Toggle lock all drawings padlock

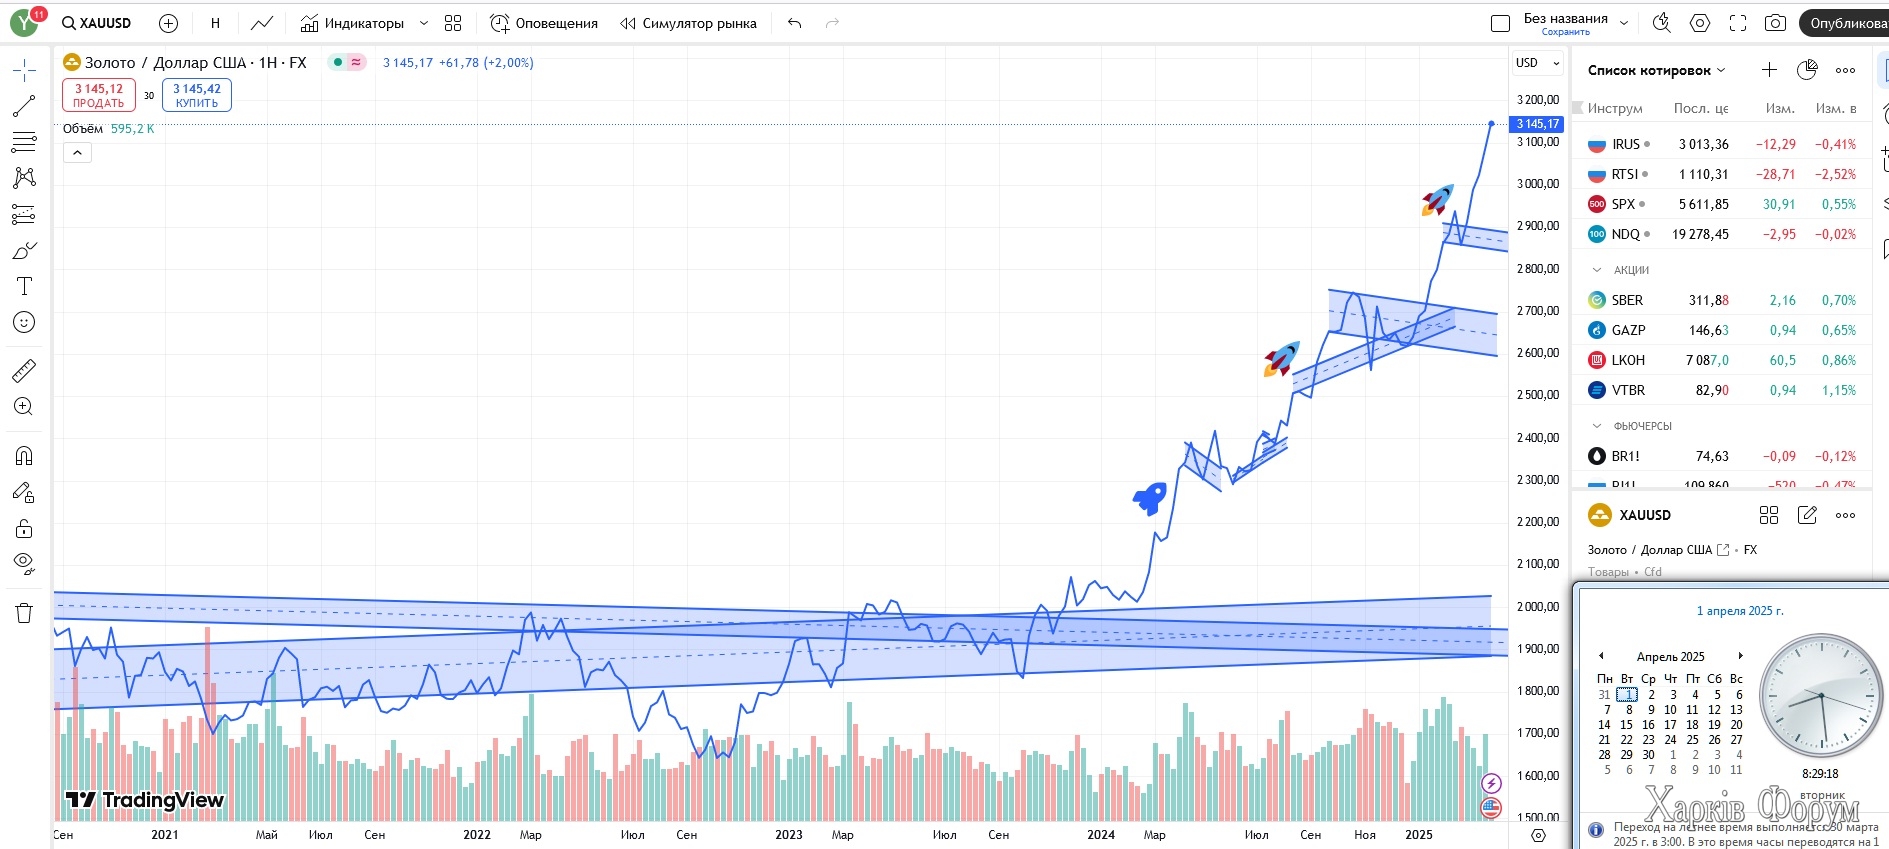[24, 528]
